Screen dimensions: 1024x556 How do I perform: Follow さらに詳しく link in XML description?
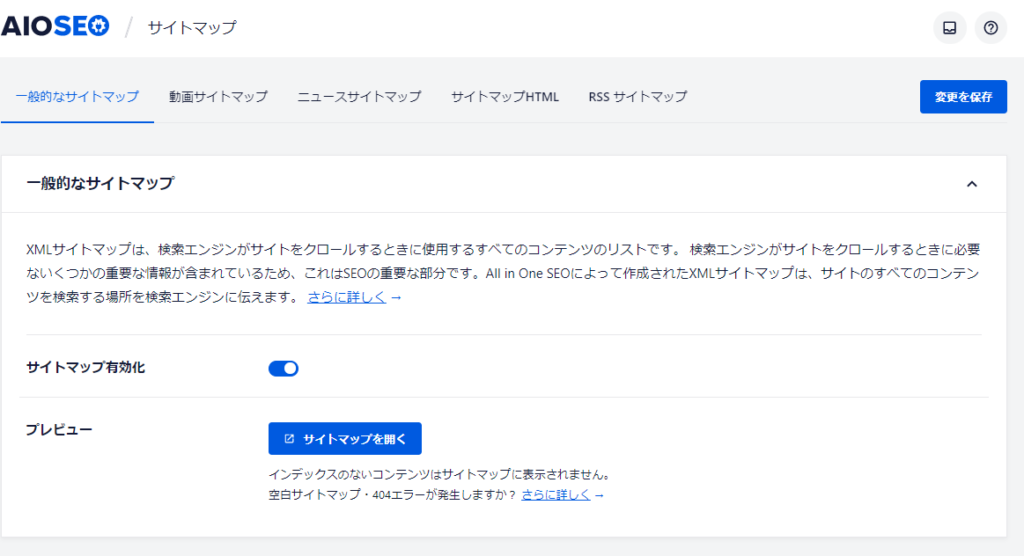pyautogui.click(x=346, y=297)
